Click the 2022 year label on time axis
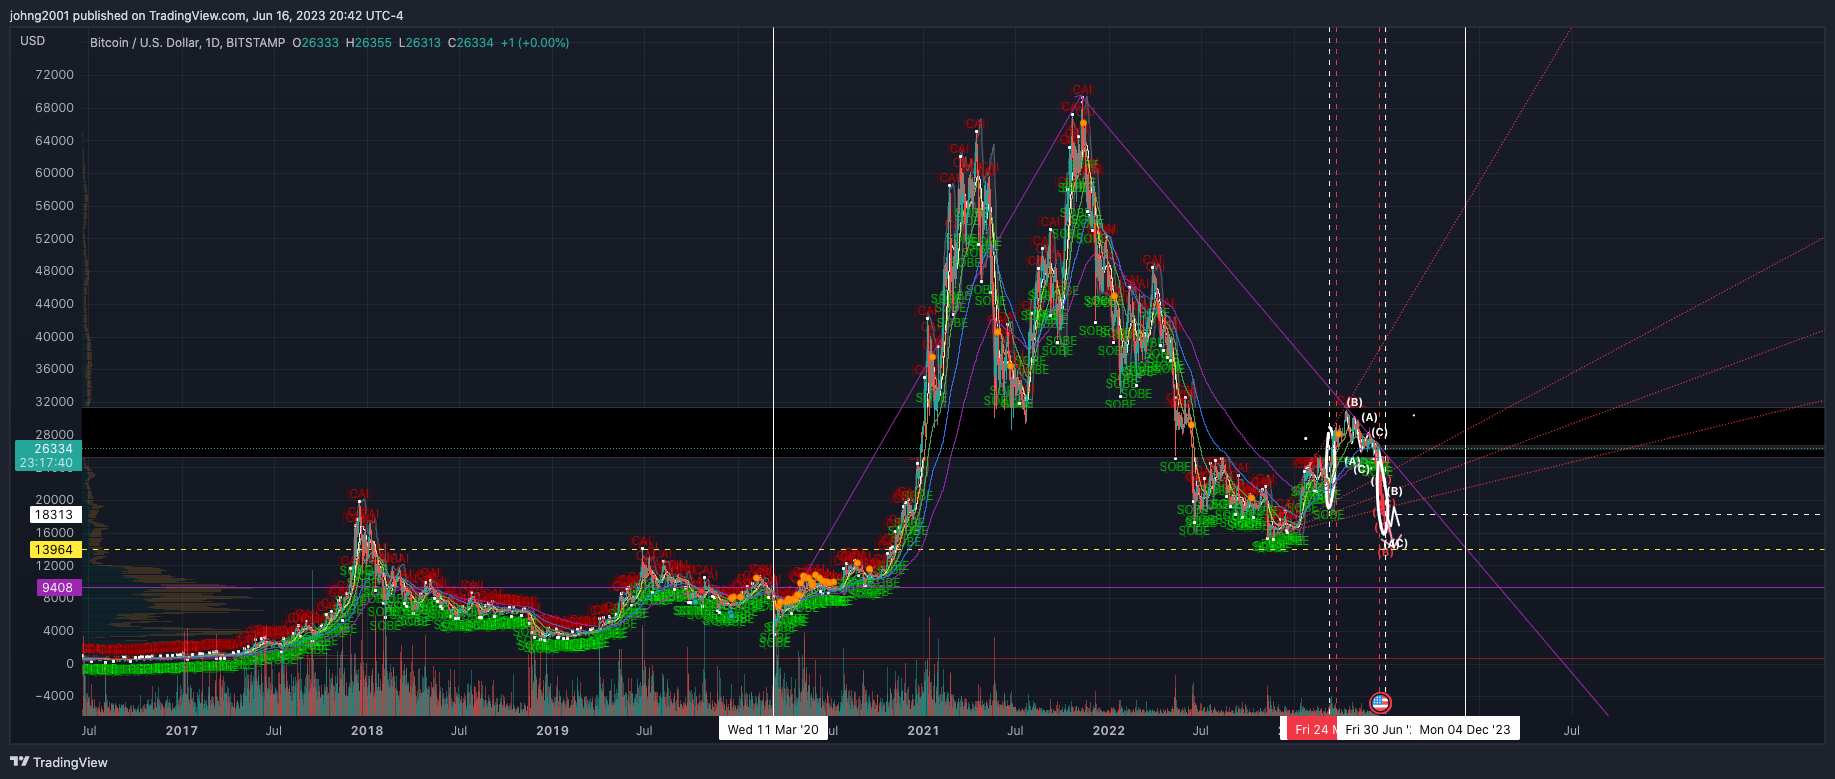 (1109, 731)
